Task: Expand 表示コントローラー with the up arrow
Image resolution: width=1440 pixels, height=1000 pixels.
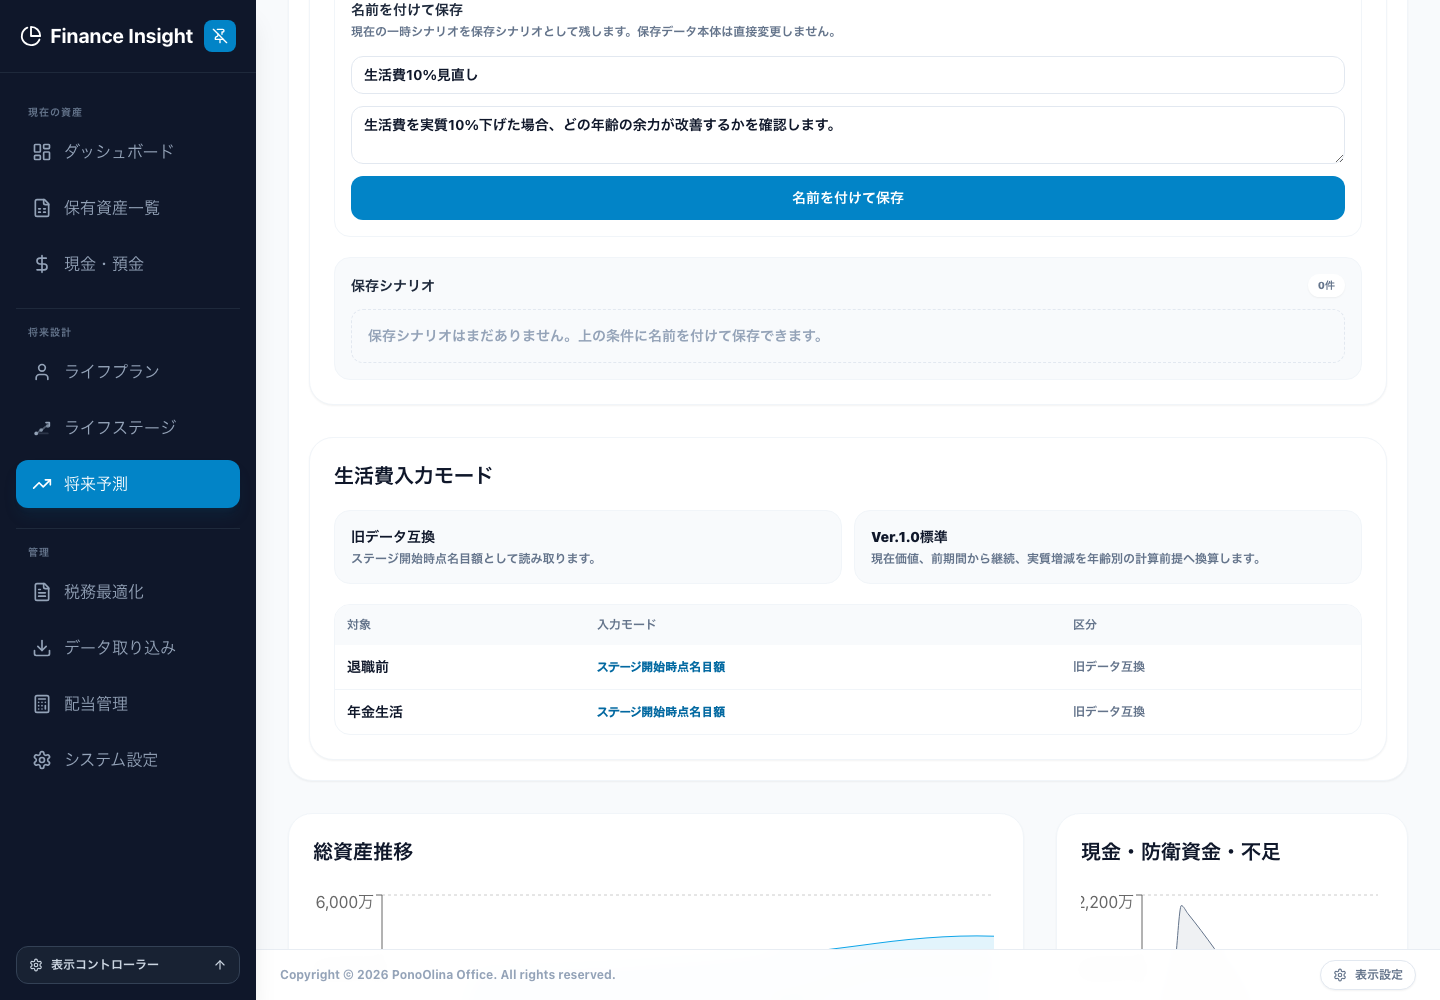Action: click(x=220, y=965)
